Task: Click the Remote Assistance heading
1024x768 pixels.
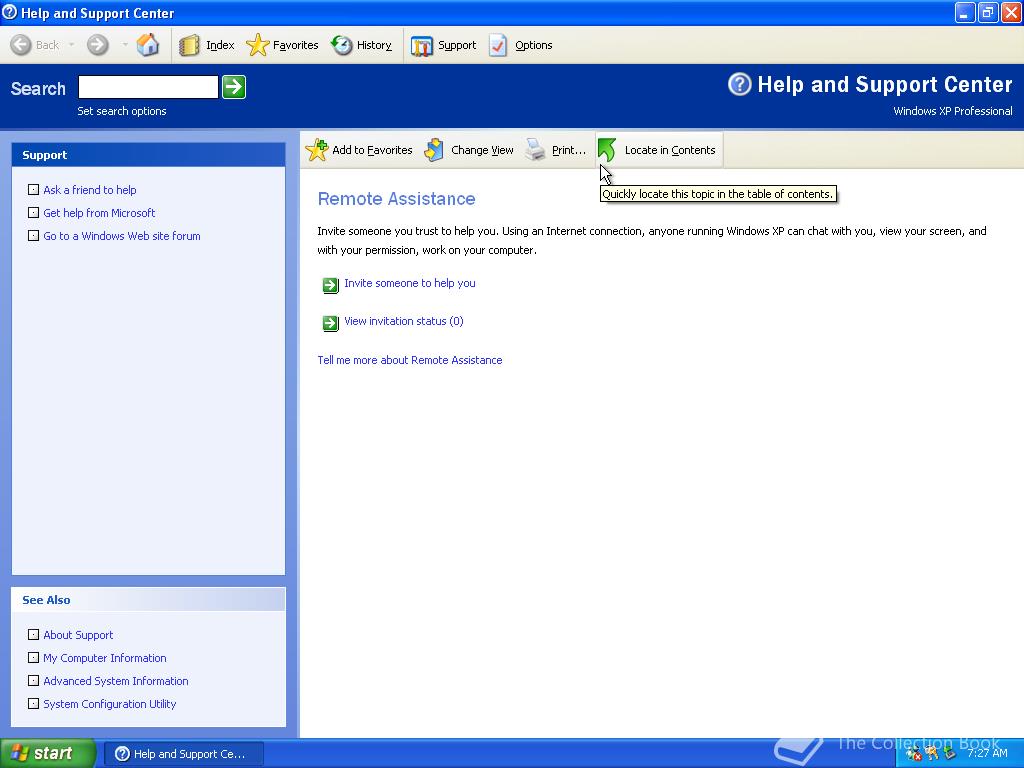Action: pyautogui.click(x=396, y=199)
